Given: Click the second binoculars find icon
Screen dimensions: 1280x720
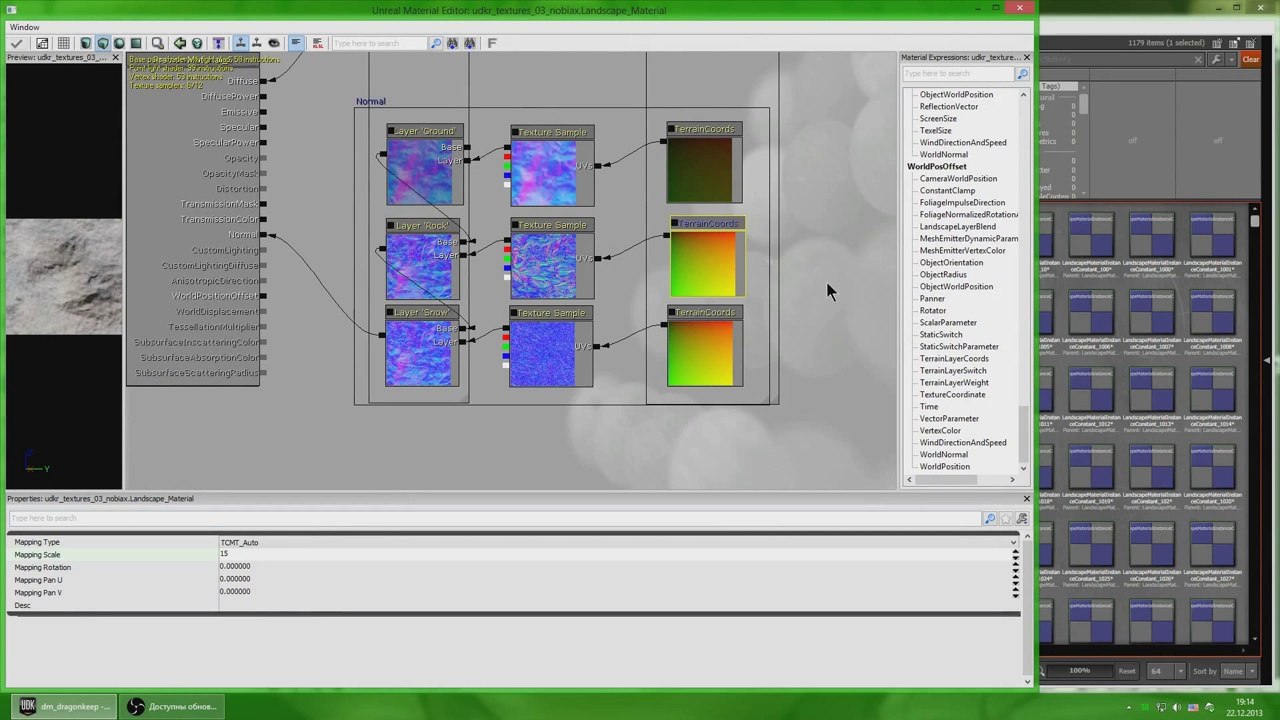Looking at the screenshot, I should coord(469,43).
